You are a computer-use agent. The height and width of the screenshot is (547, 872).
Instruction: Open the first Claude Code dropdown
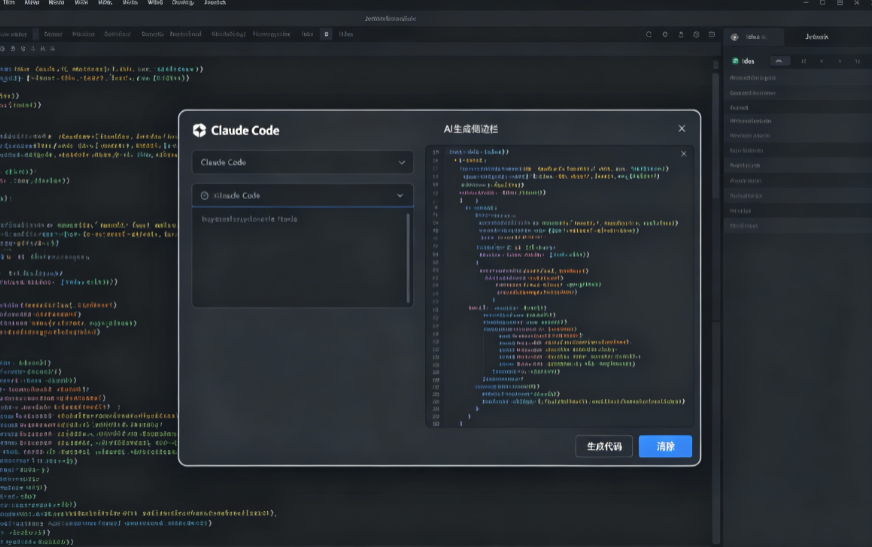(x=303, y=162)
